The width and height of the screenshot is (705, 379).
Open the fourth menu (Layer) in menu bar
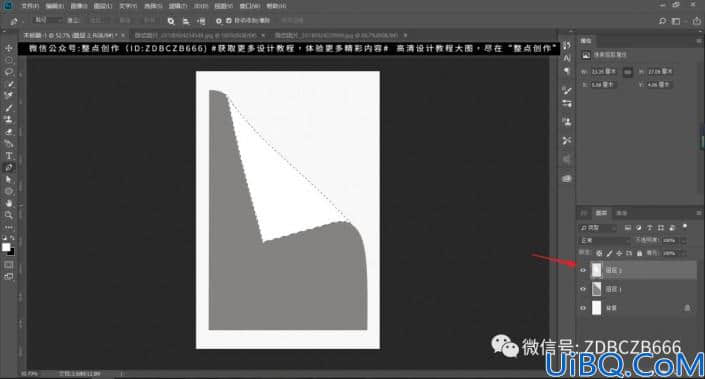tap(103, 6)
